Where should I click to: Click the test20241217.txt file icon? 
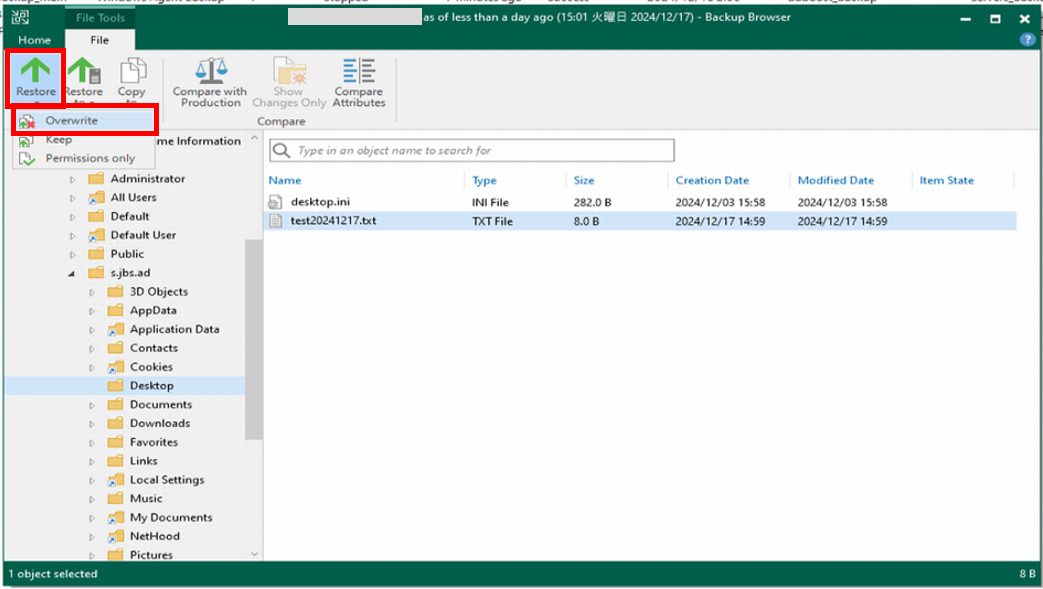point(275,220)
